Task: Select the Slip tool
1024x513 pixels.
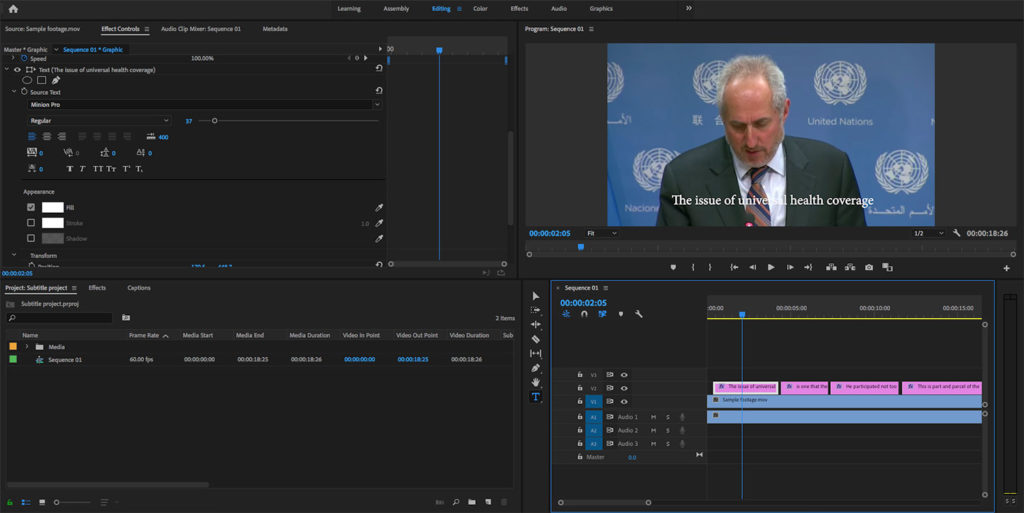Action: click(x=536, y=353)
